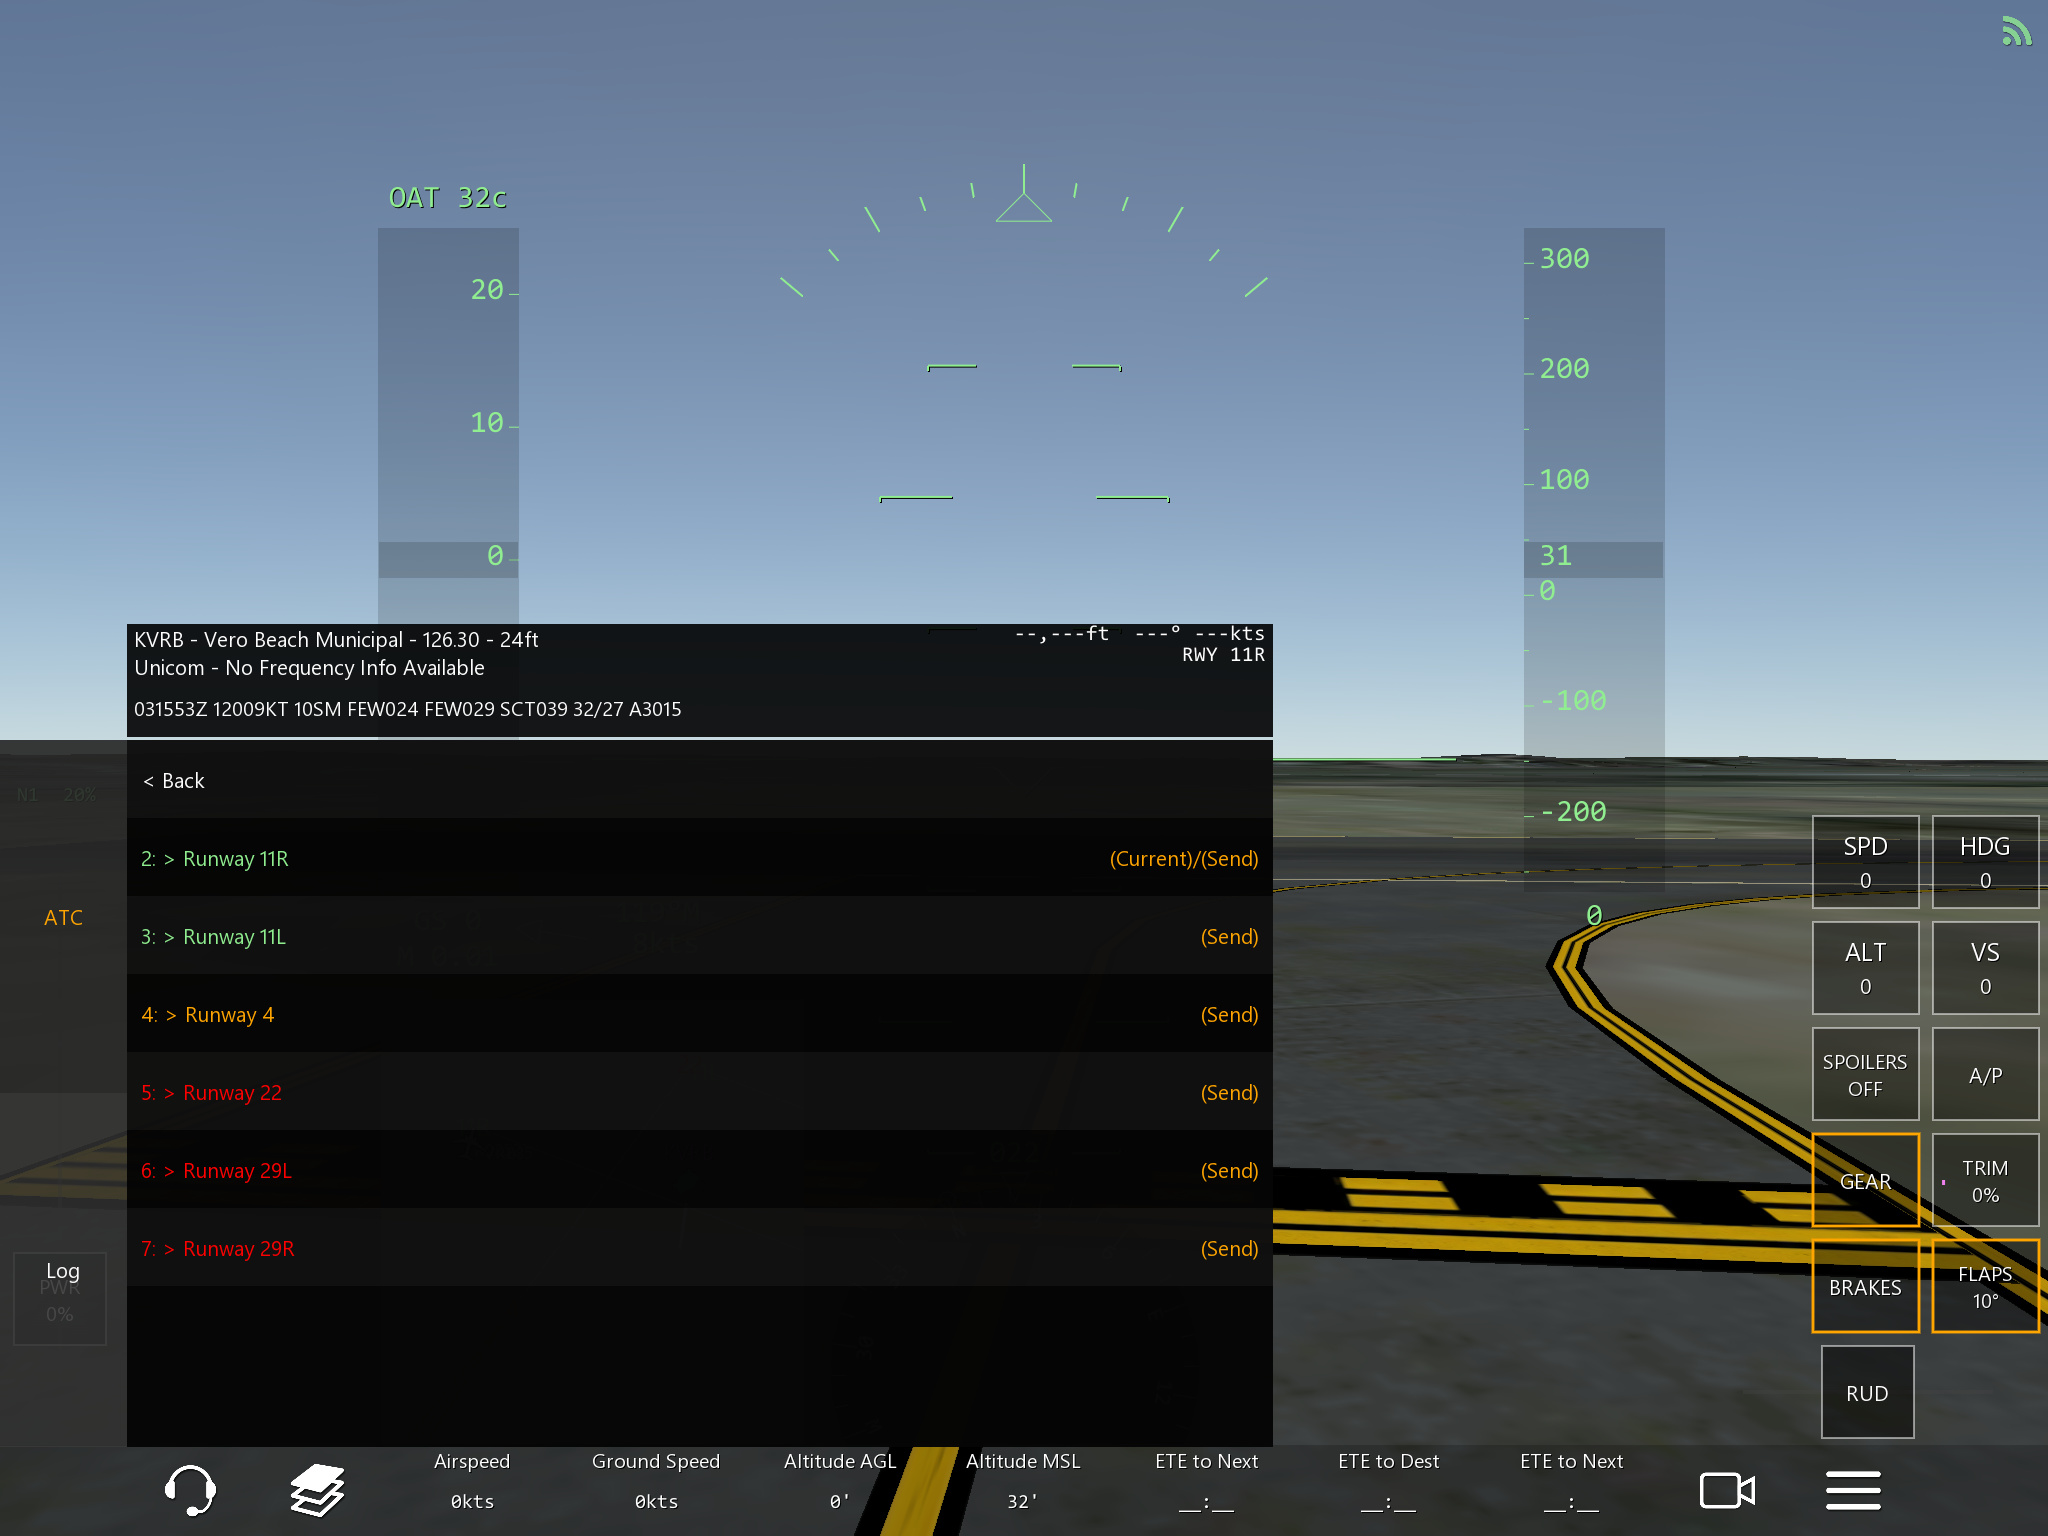Open the map layers icon
Screen dimensions: 2048x1536
(317, 1489)
